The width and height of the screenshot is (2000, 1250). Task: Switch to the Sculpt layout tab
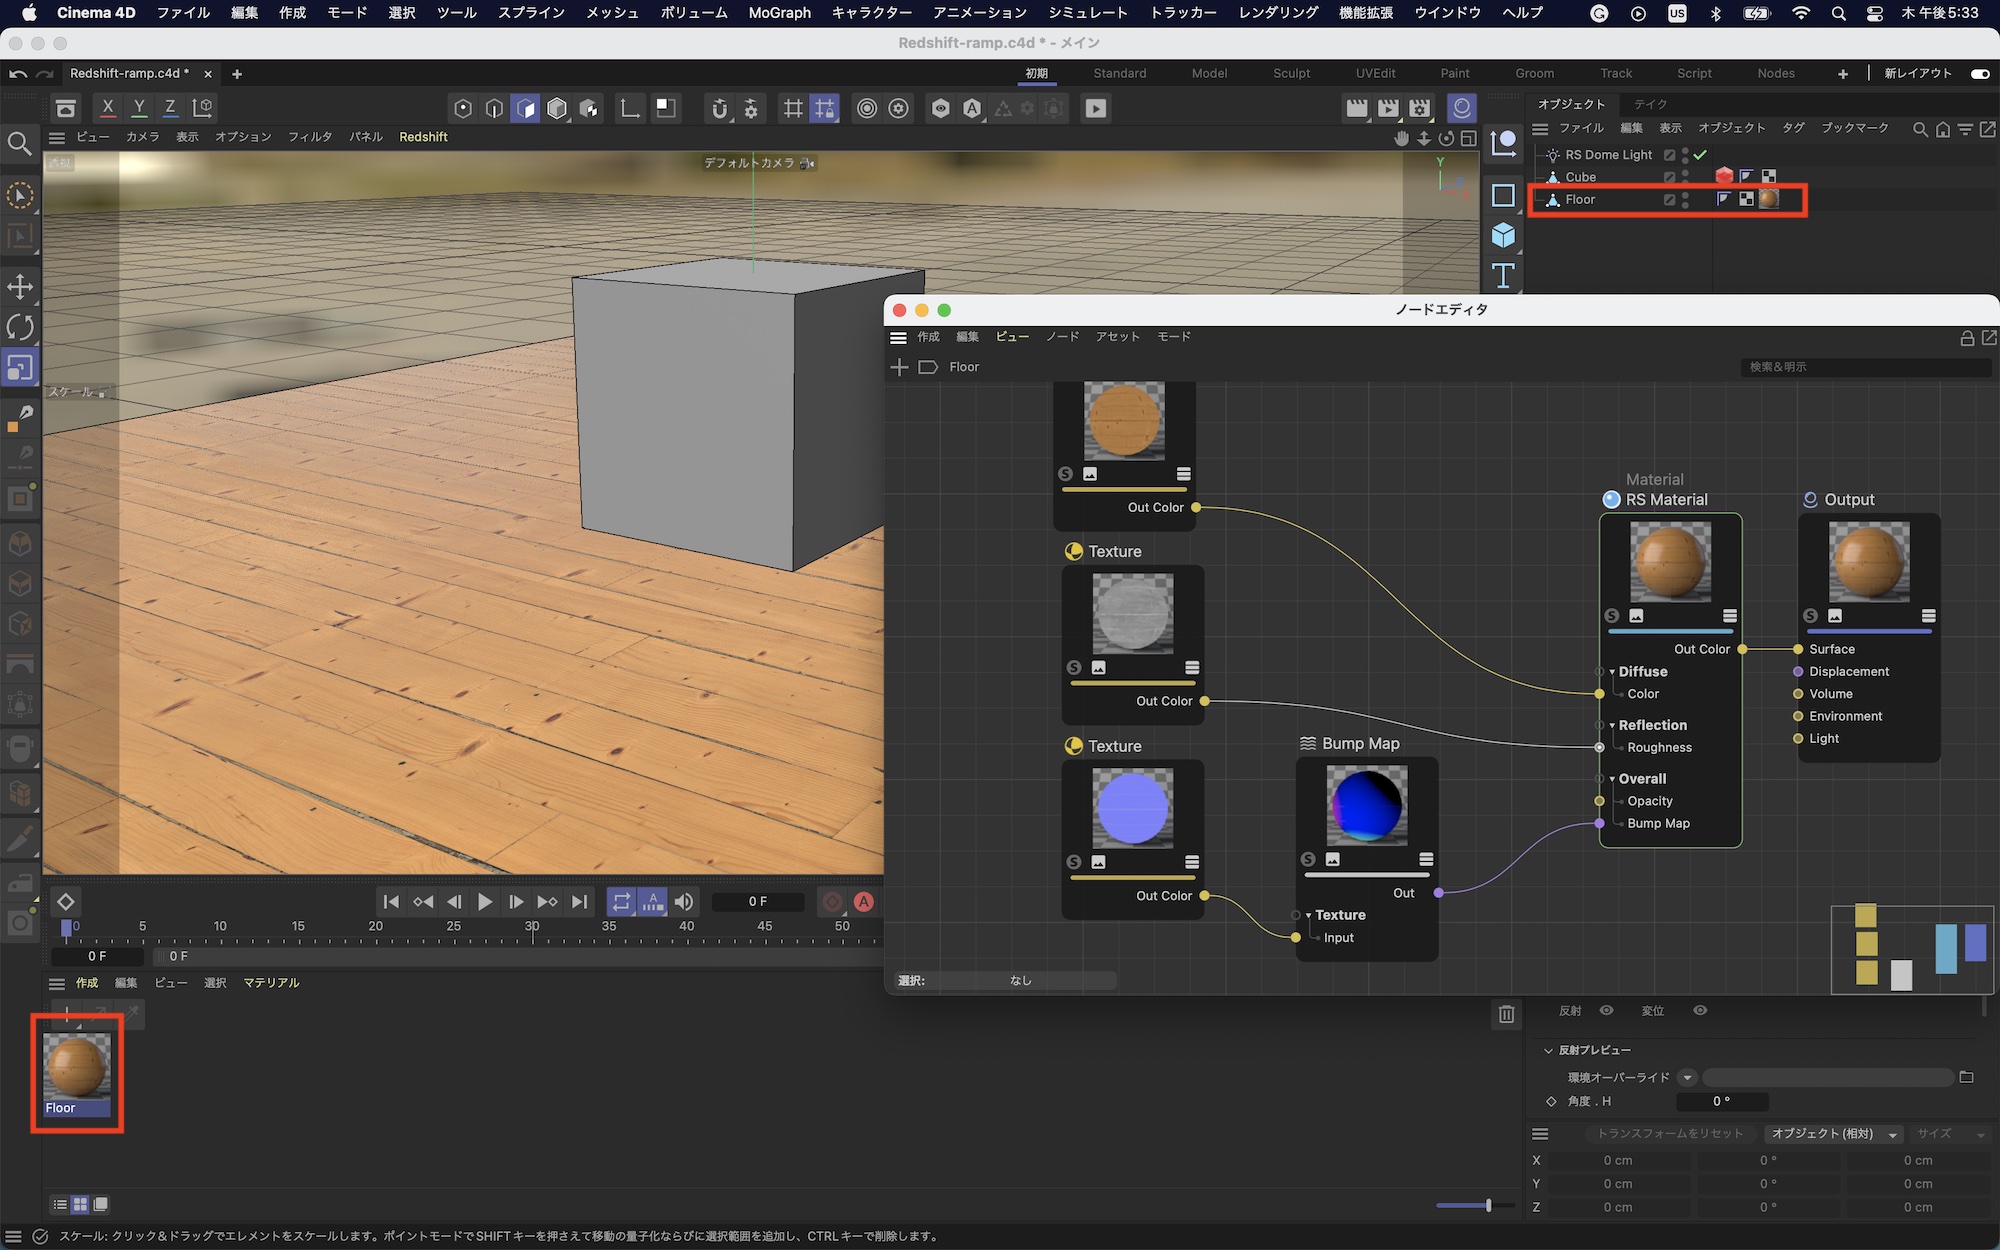point(1291,74)
